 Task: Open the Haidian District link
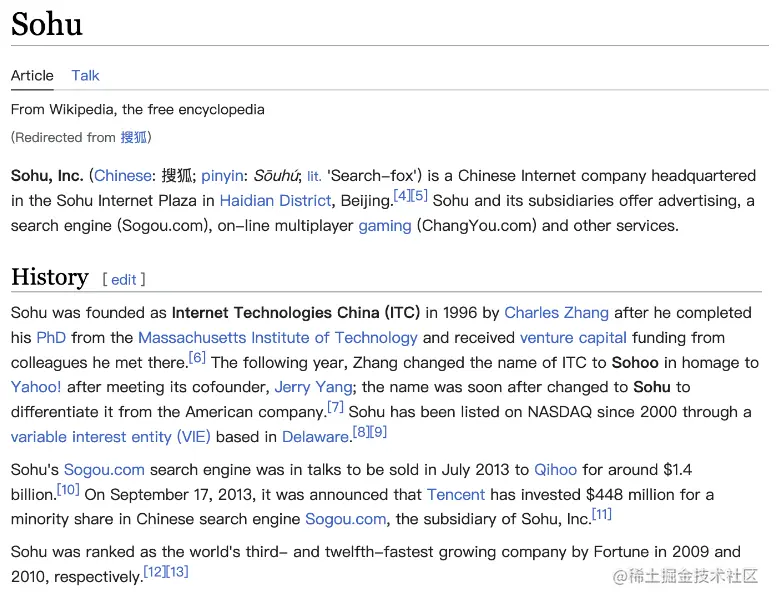click(275, 201)
